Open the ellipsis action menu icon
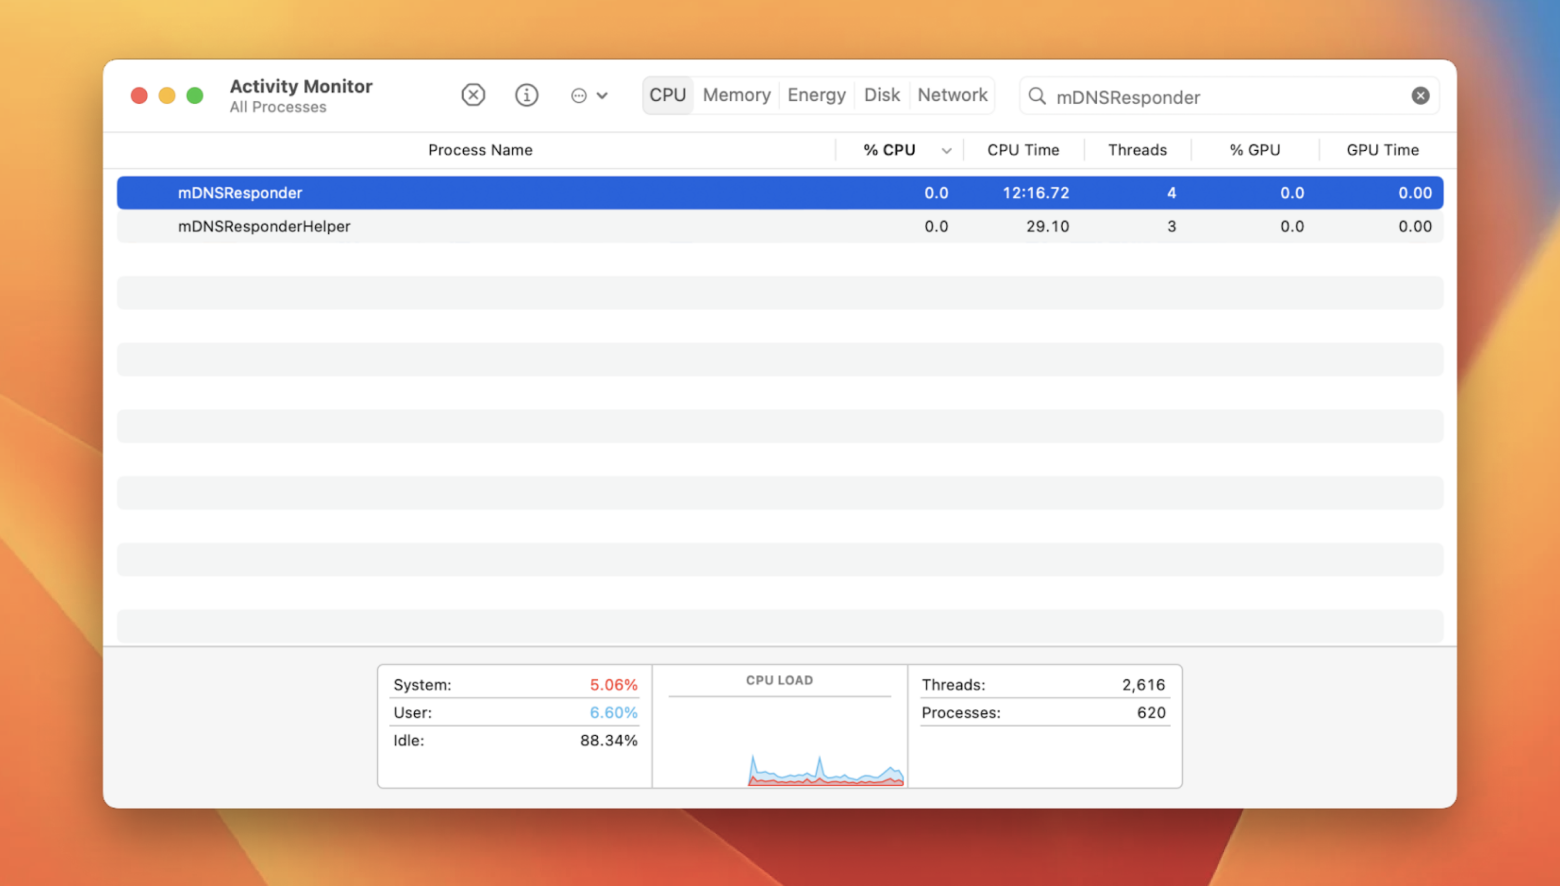This screenshot has height=886, width=1560. pos(578,96)
